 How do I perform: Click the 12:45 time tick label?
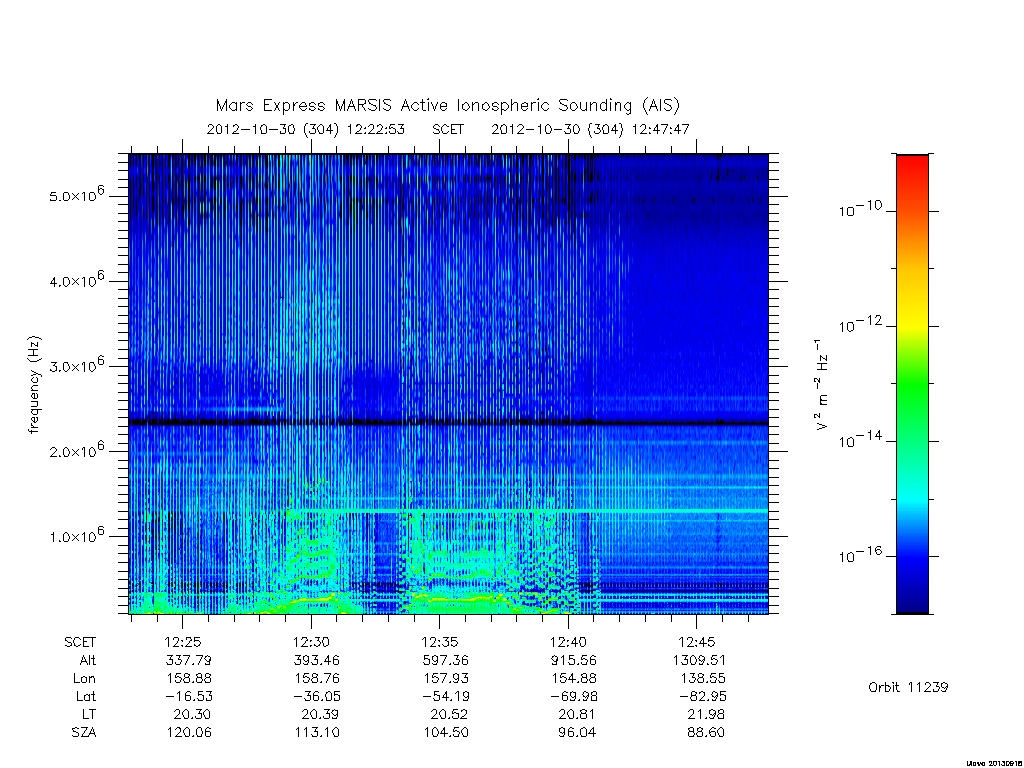[x=696, y=642]
